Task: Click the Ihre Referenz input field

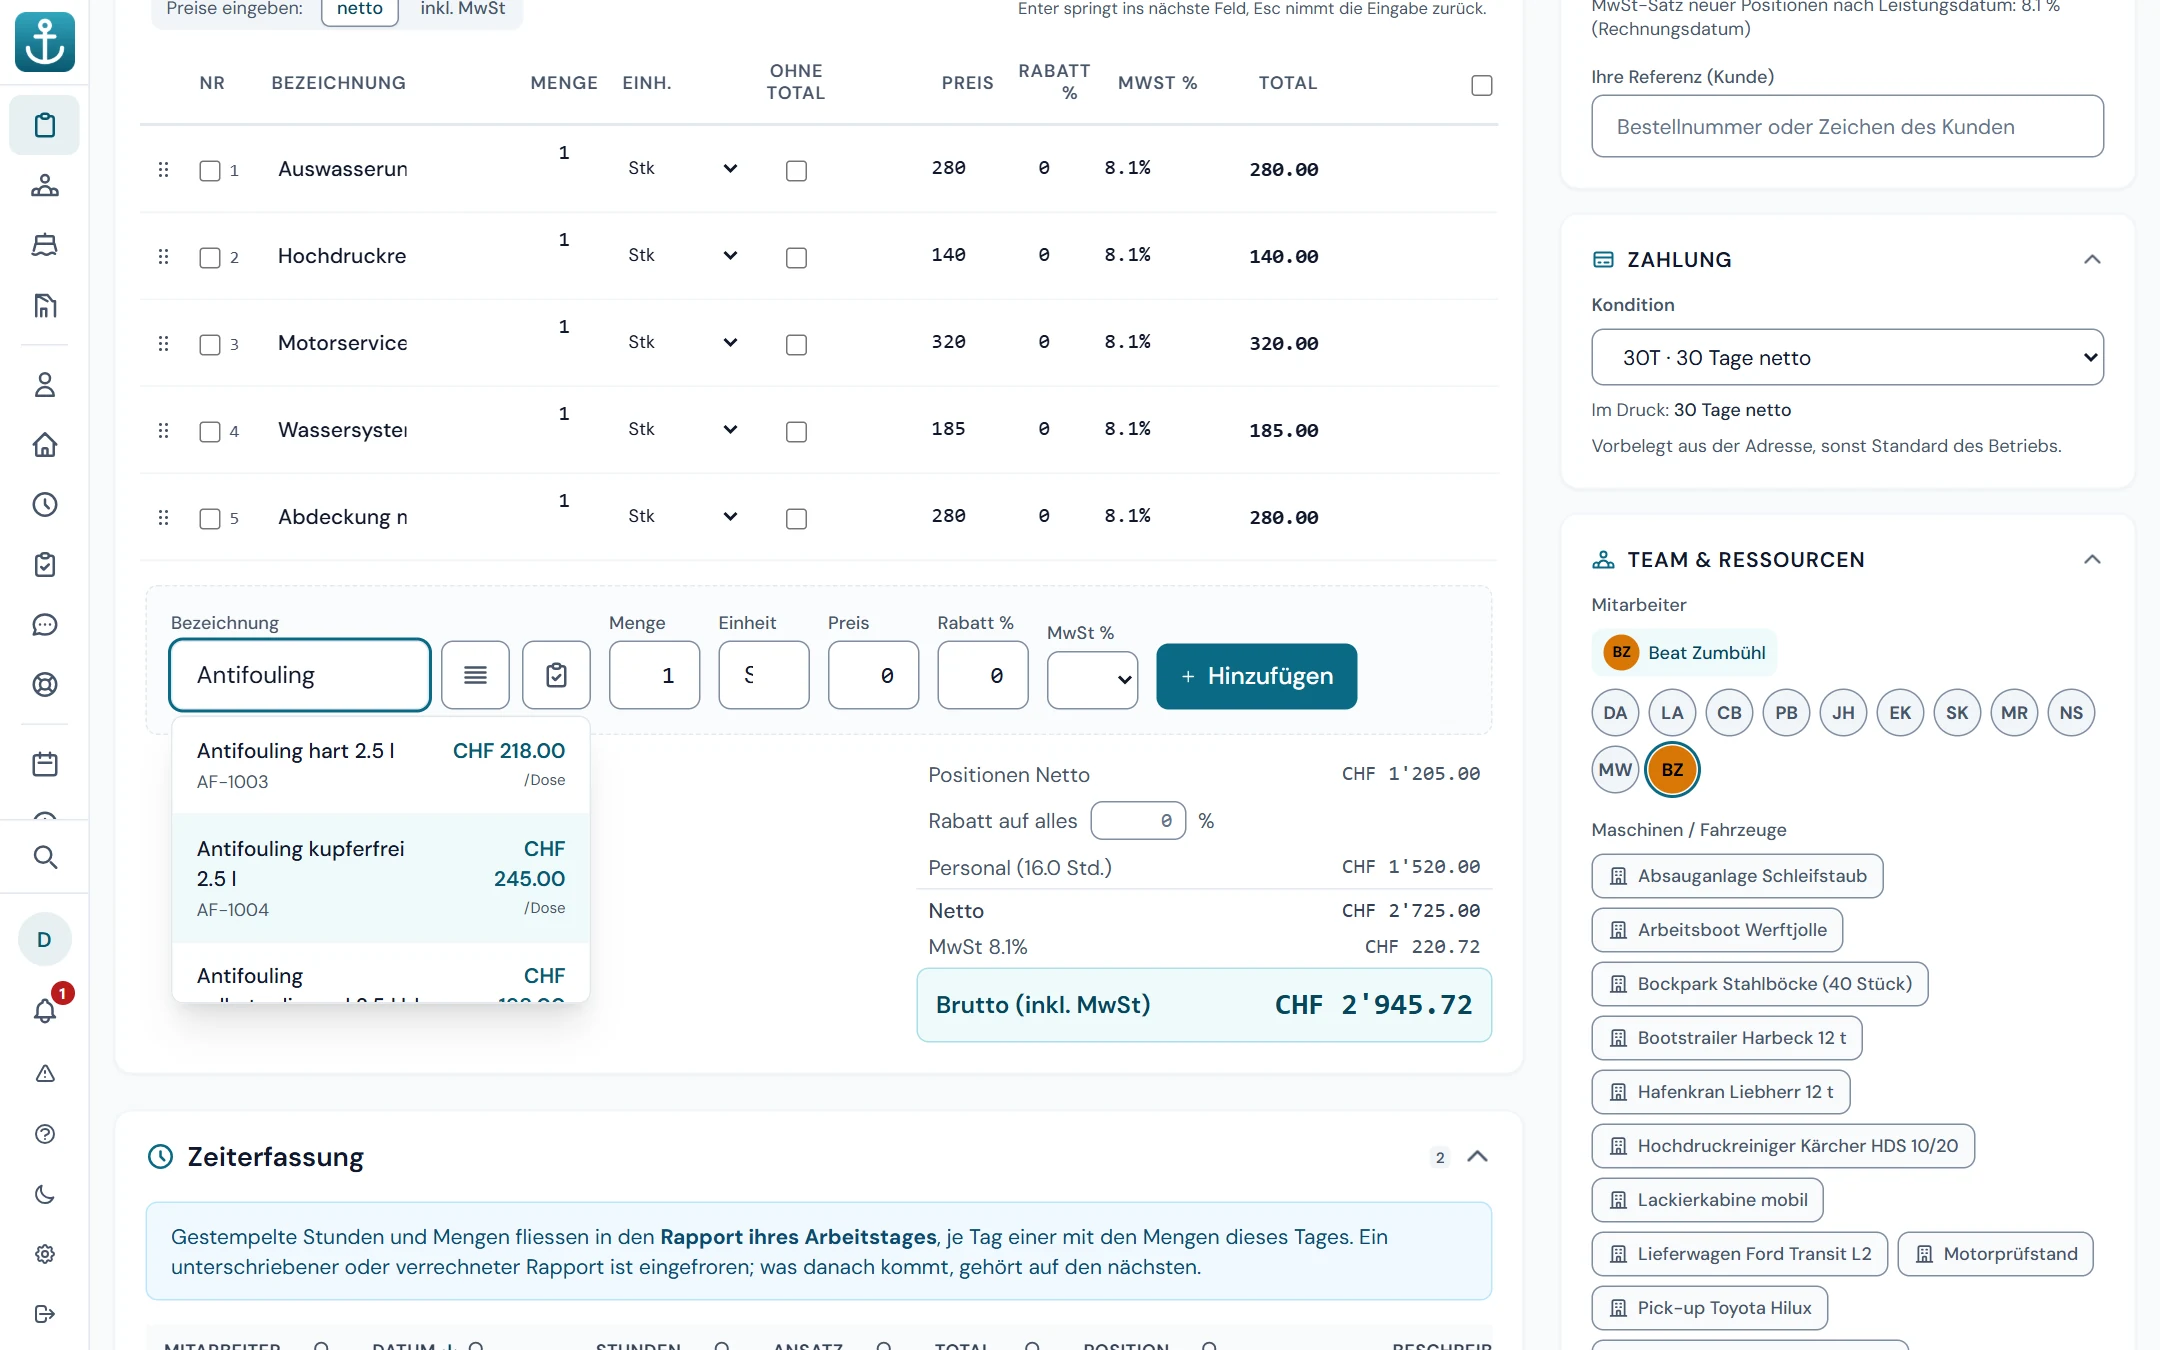Action: 1847,127
